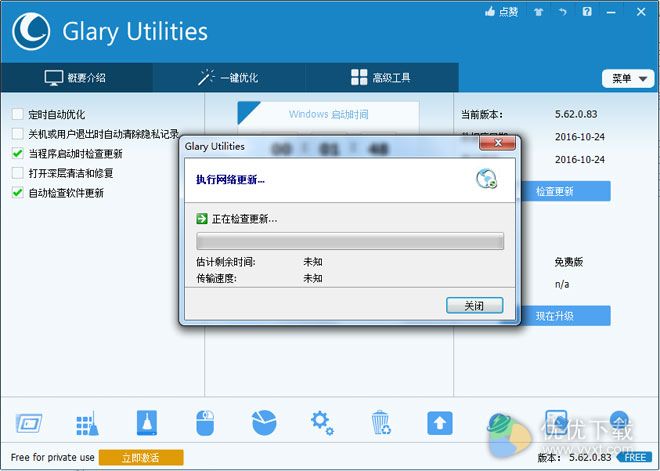Enable 定时自动优化 checkbox
This screenshot has height=471, width=660.
coord(18,114)
